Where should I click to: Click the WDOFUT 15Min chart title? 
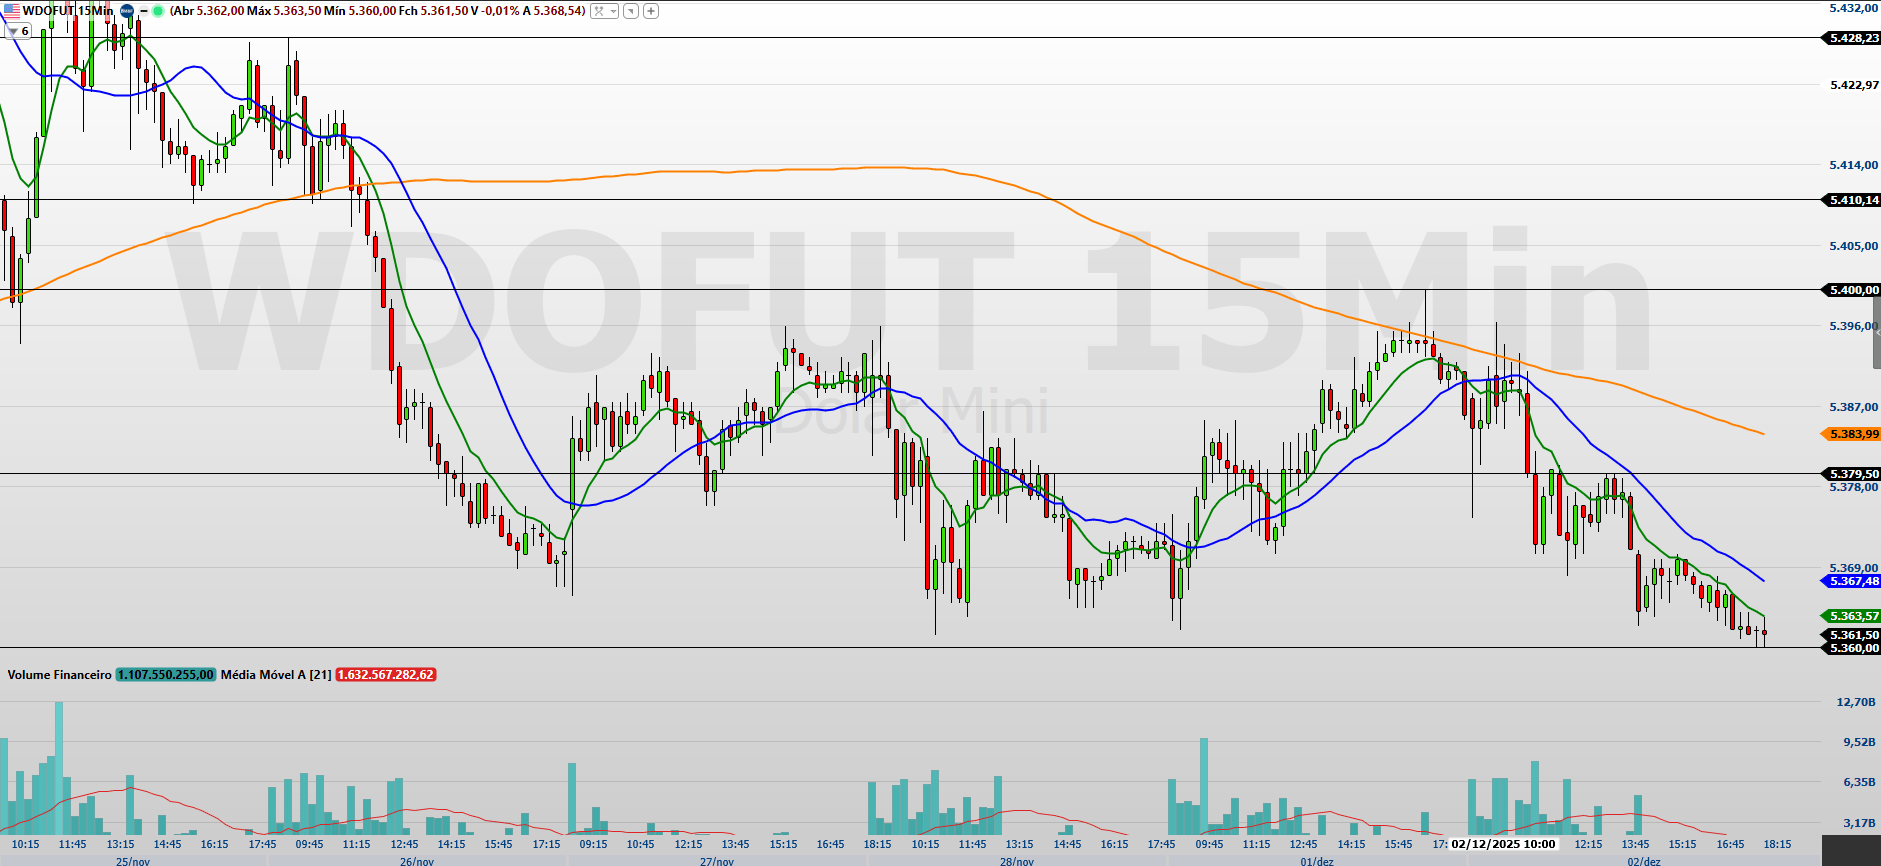[x=67, y=11]
